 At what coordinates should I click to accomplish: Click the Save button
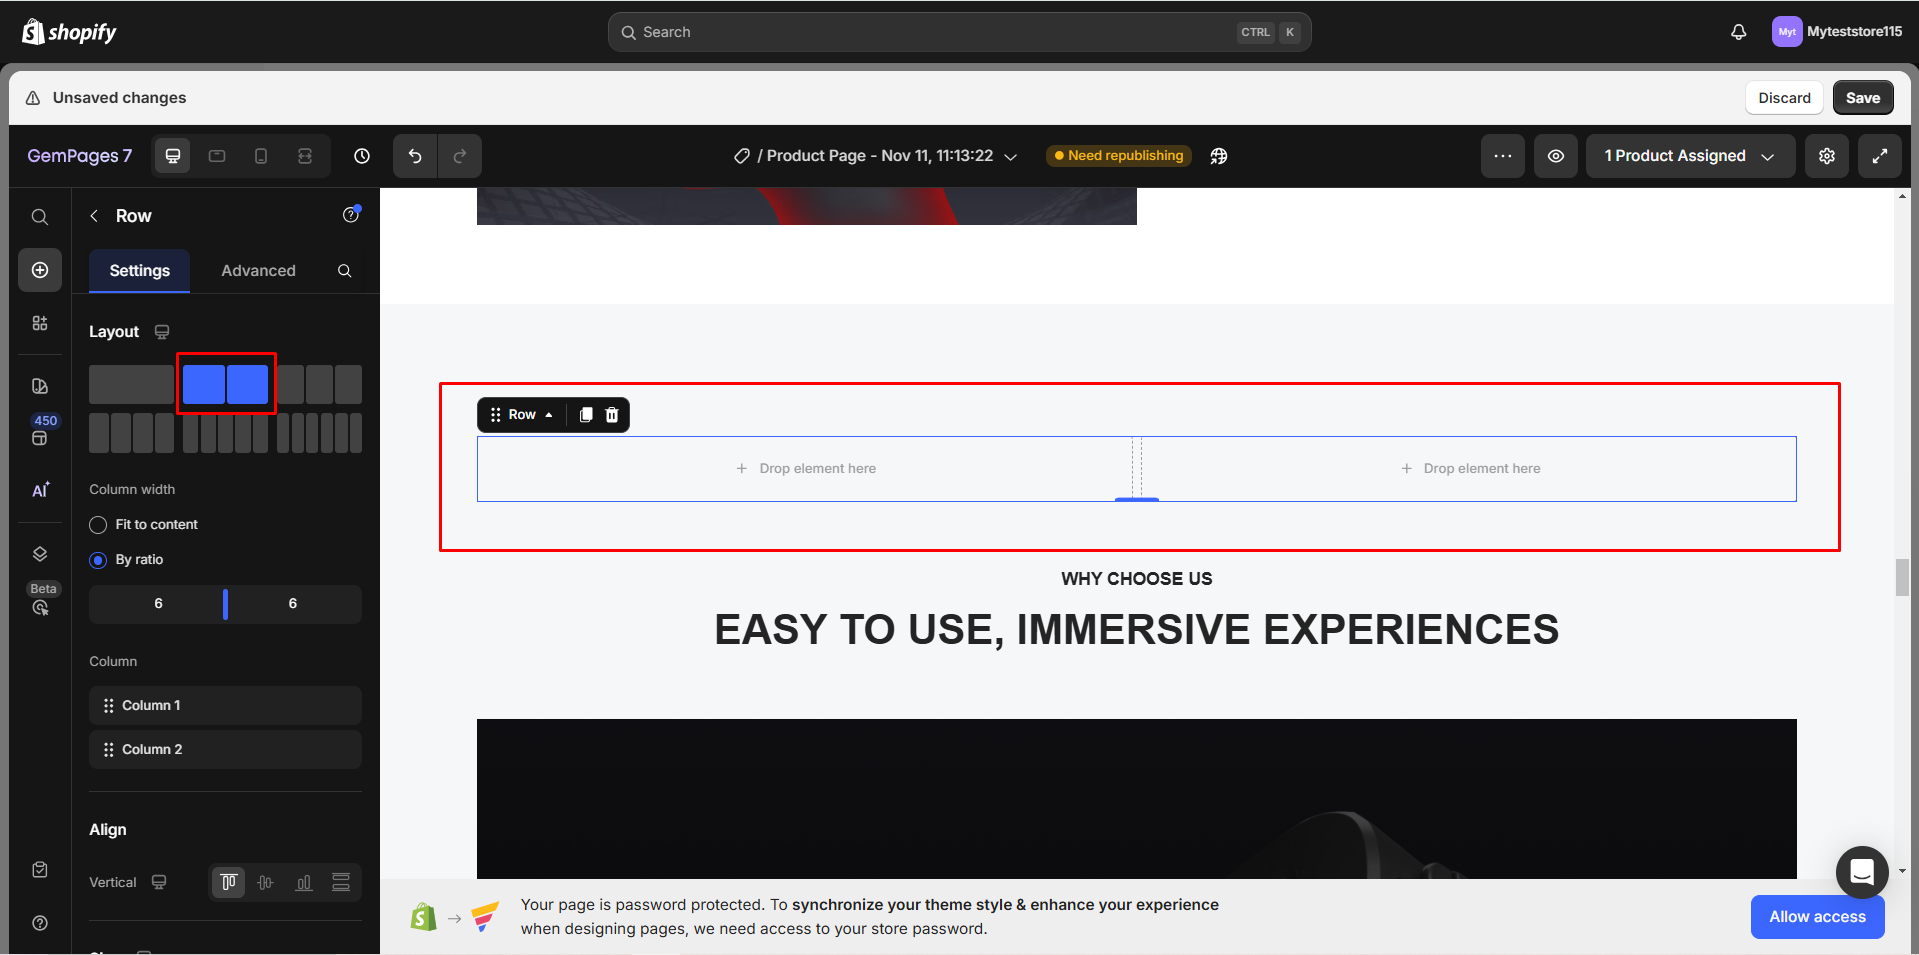click(1862, 98)
